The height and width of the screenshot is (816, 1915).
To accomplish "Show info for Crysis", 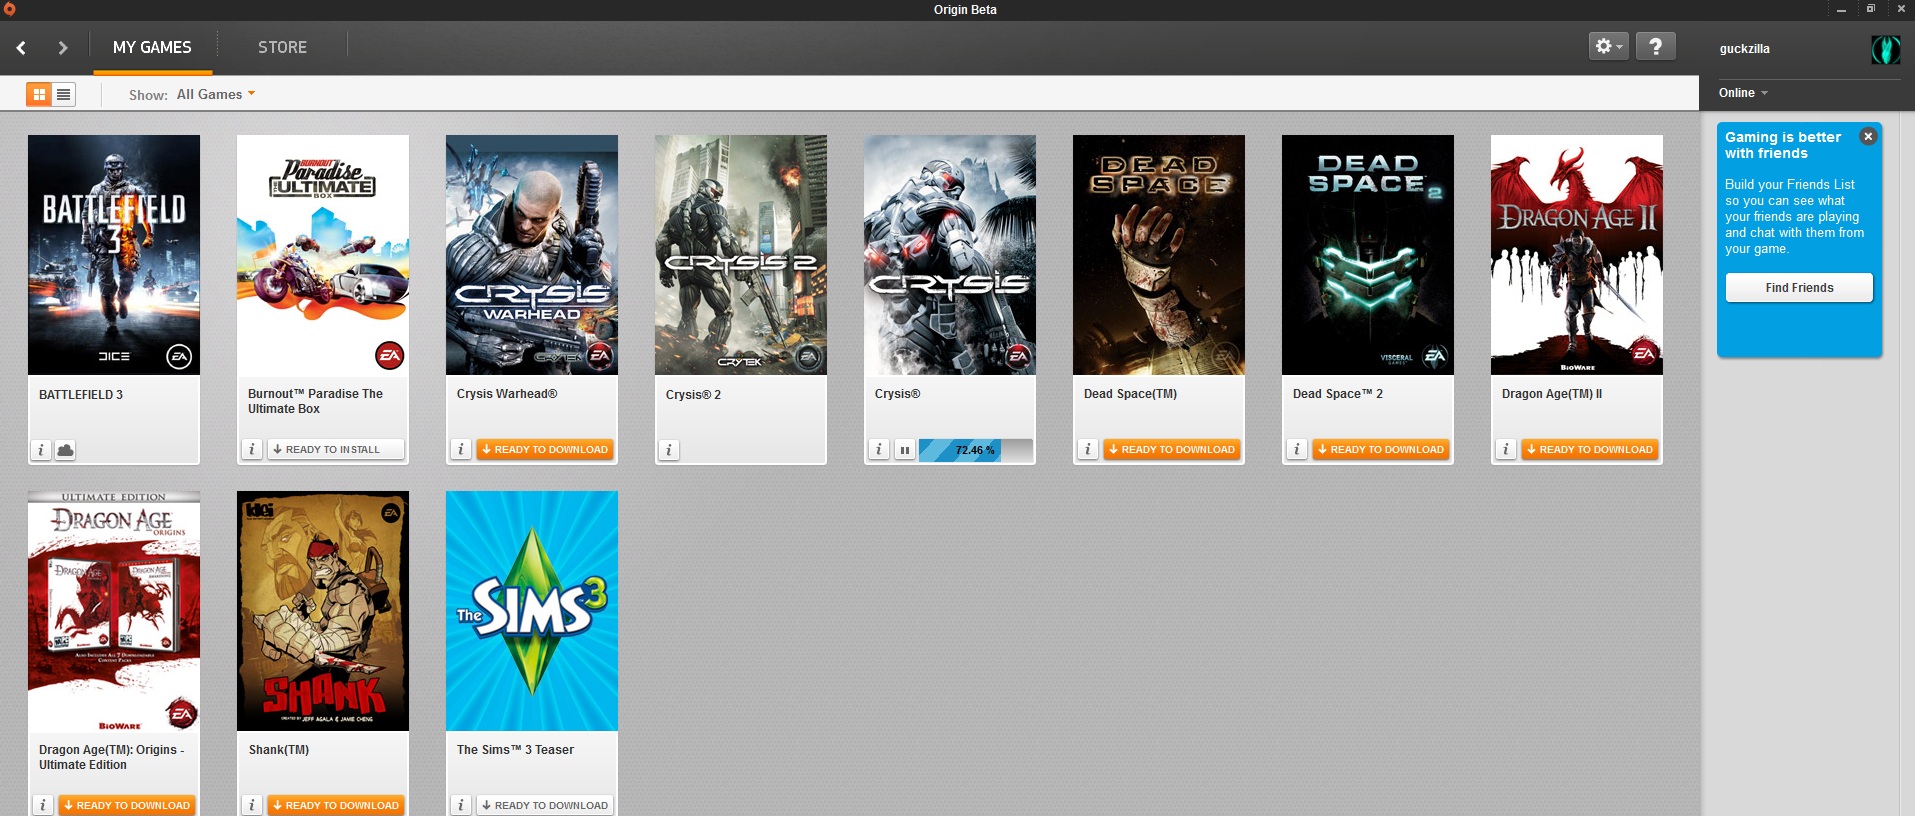I will coord(879,450).
